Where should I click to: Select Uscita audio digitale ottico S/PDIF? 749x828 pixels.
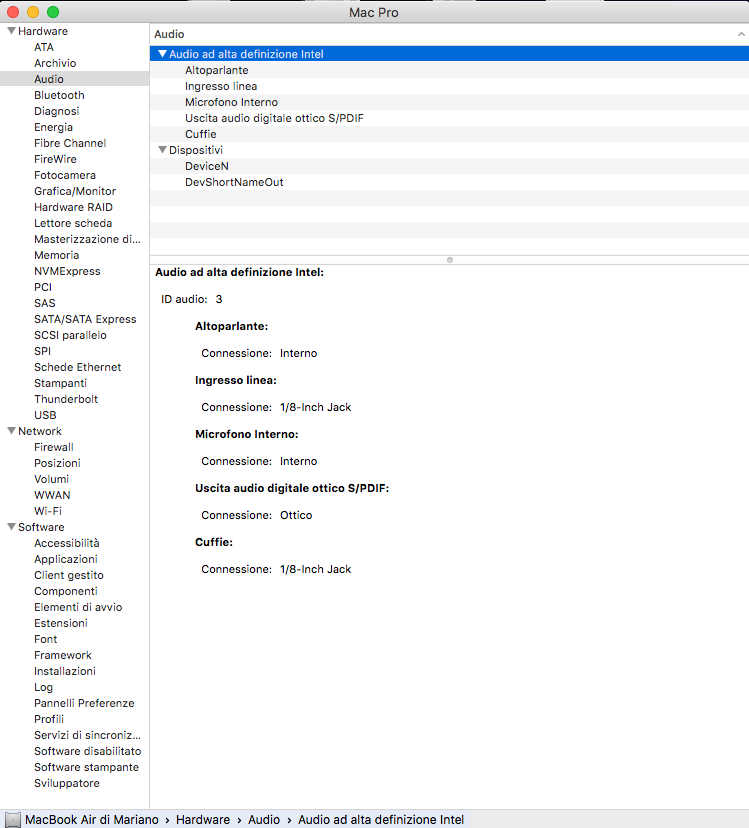274,118
